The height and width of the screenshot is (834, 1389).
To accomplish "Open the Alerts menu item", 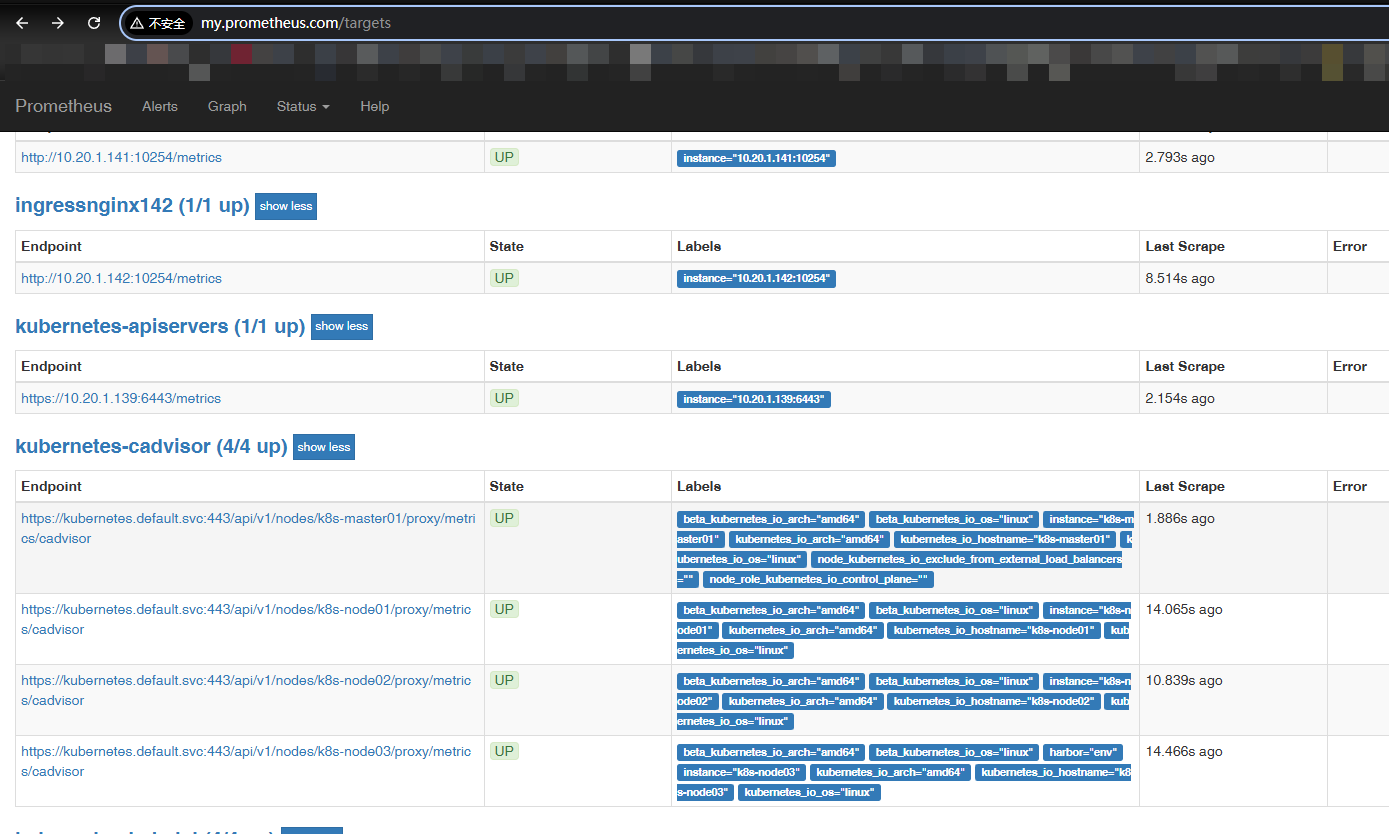I will [x=160, y=106].
